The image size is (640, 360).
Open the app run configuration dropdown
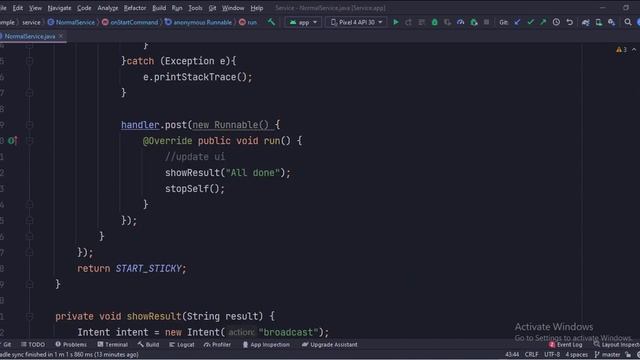pyautogui.click(x=303, y=22)
